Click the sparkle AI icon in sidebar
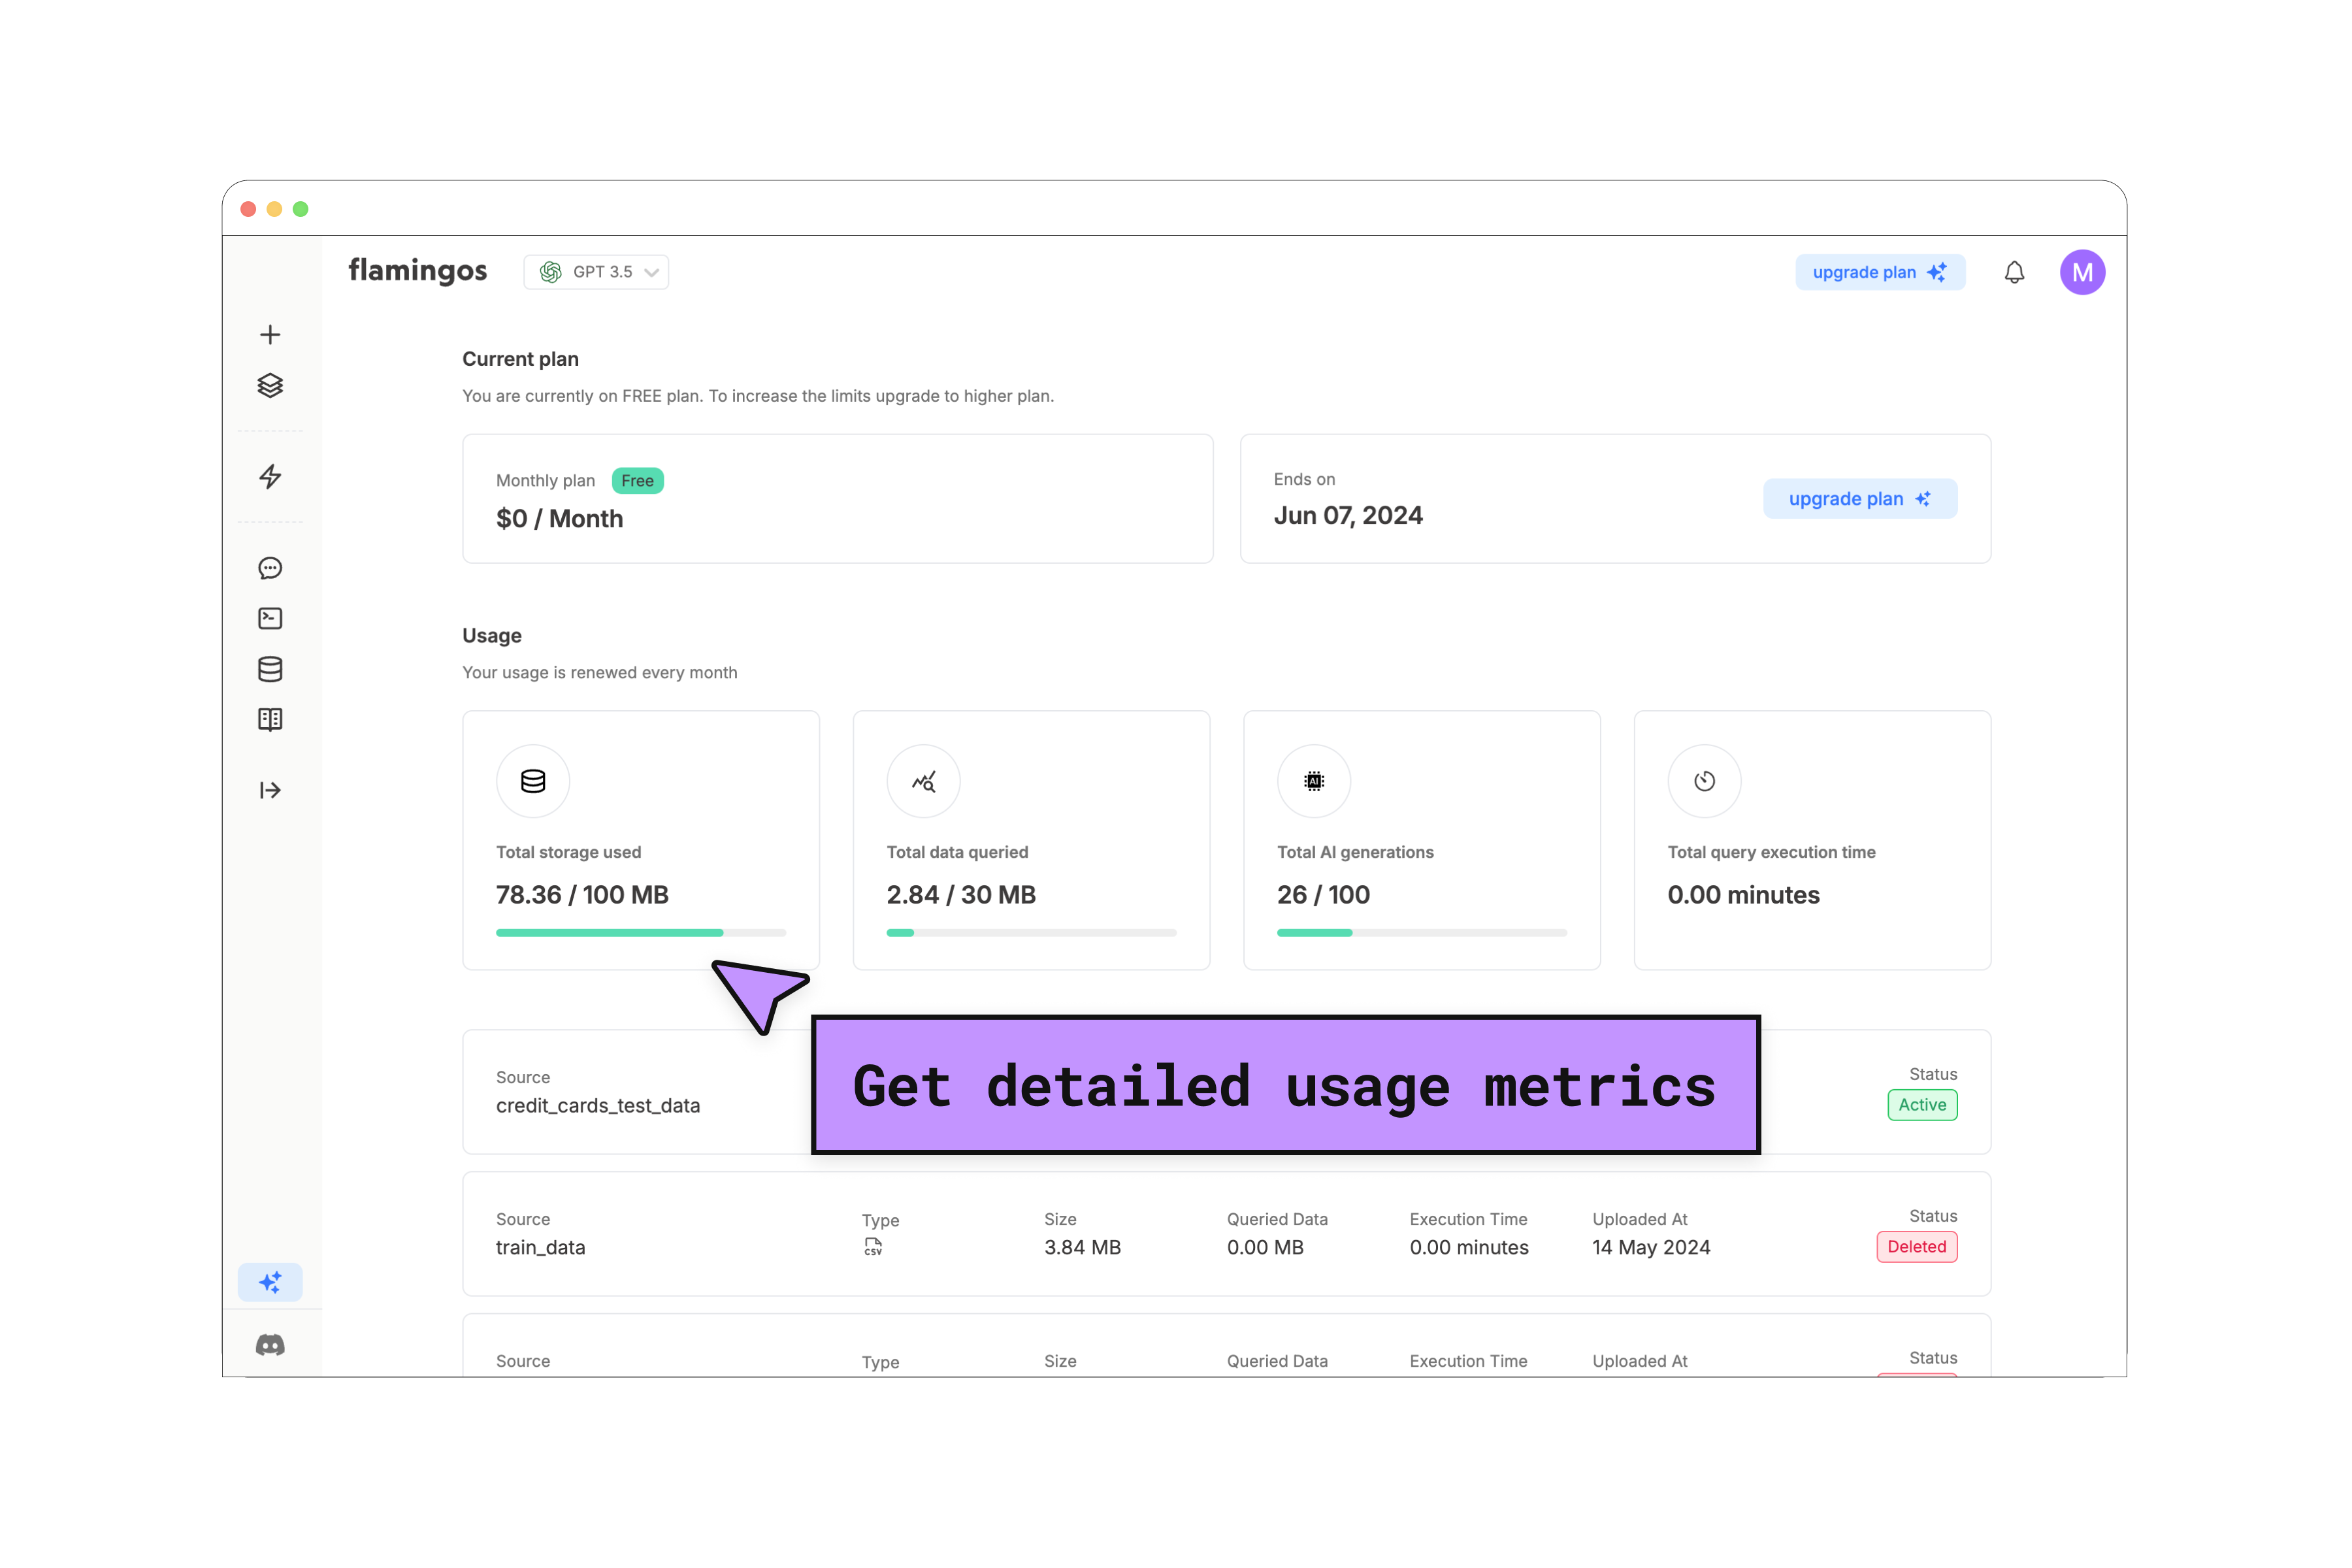Viewport: 2352px width, 1568px height. click(x=270, y=1282)
